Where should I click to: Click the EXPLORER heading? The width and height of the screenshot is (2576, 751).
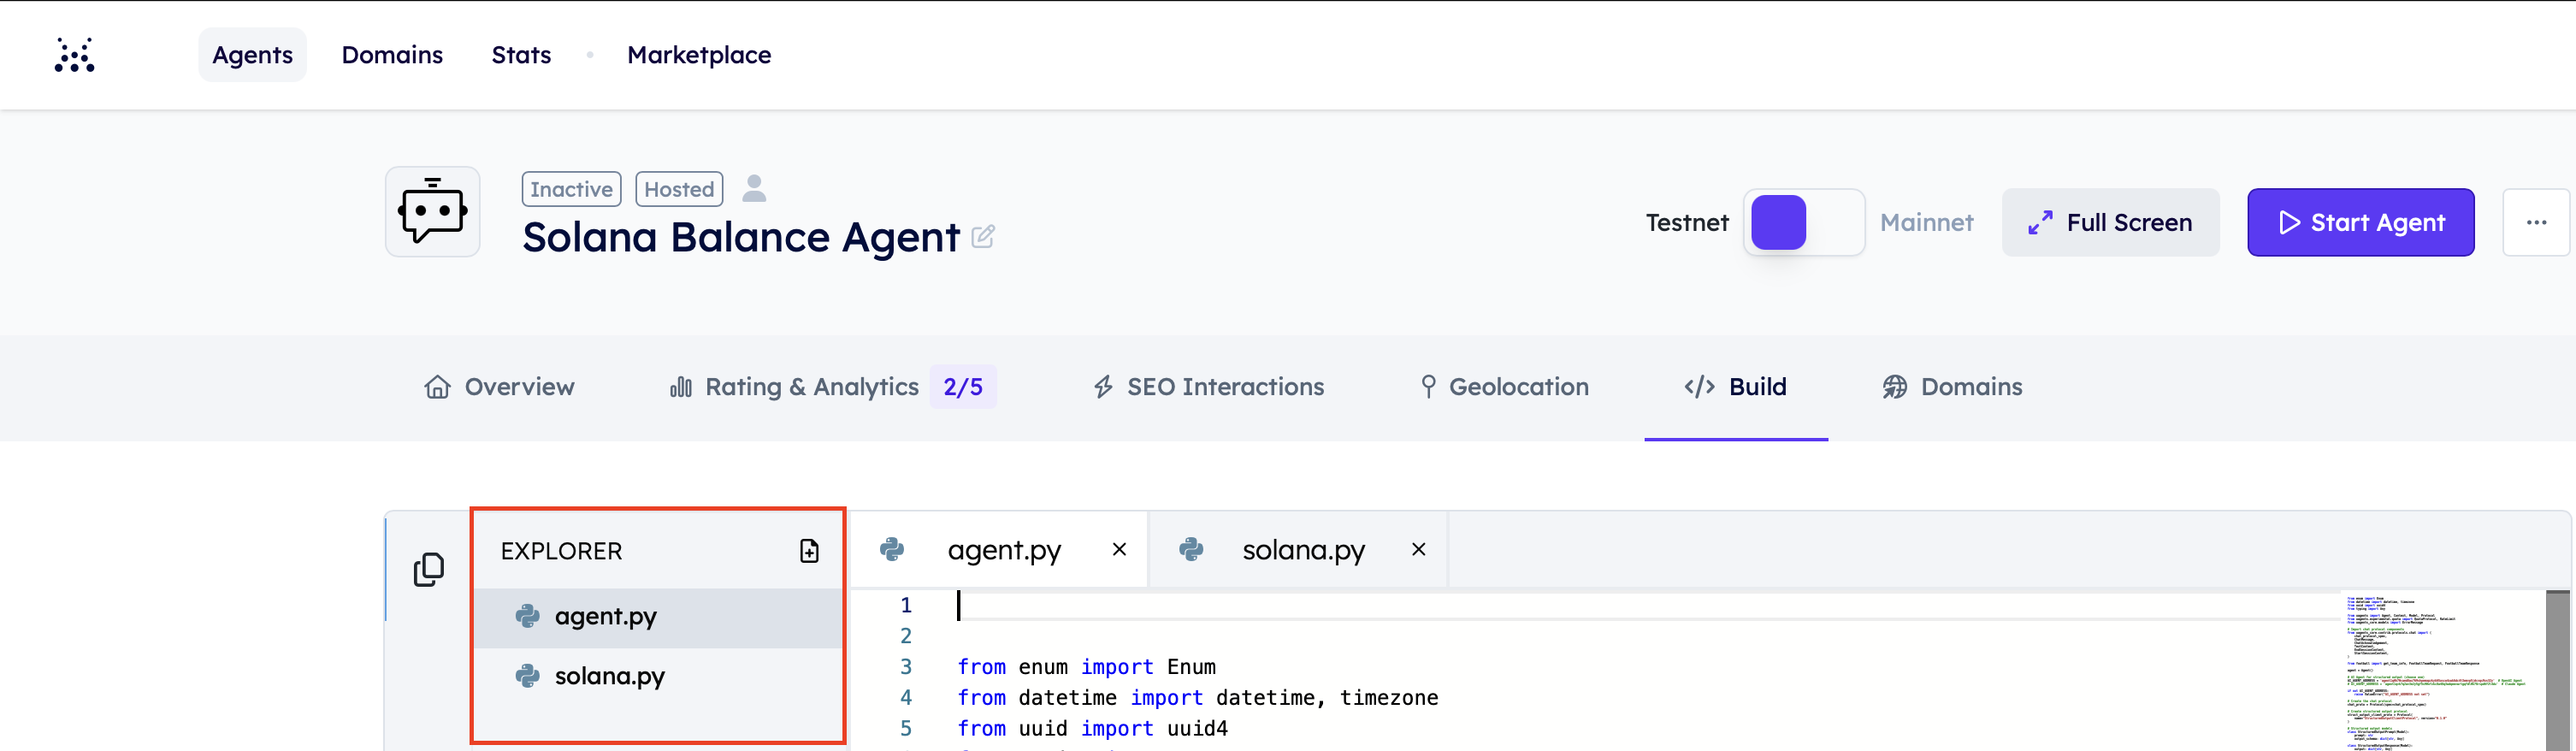pyautogui.click(x=561, y=551)
